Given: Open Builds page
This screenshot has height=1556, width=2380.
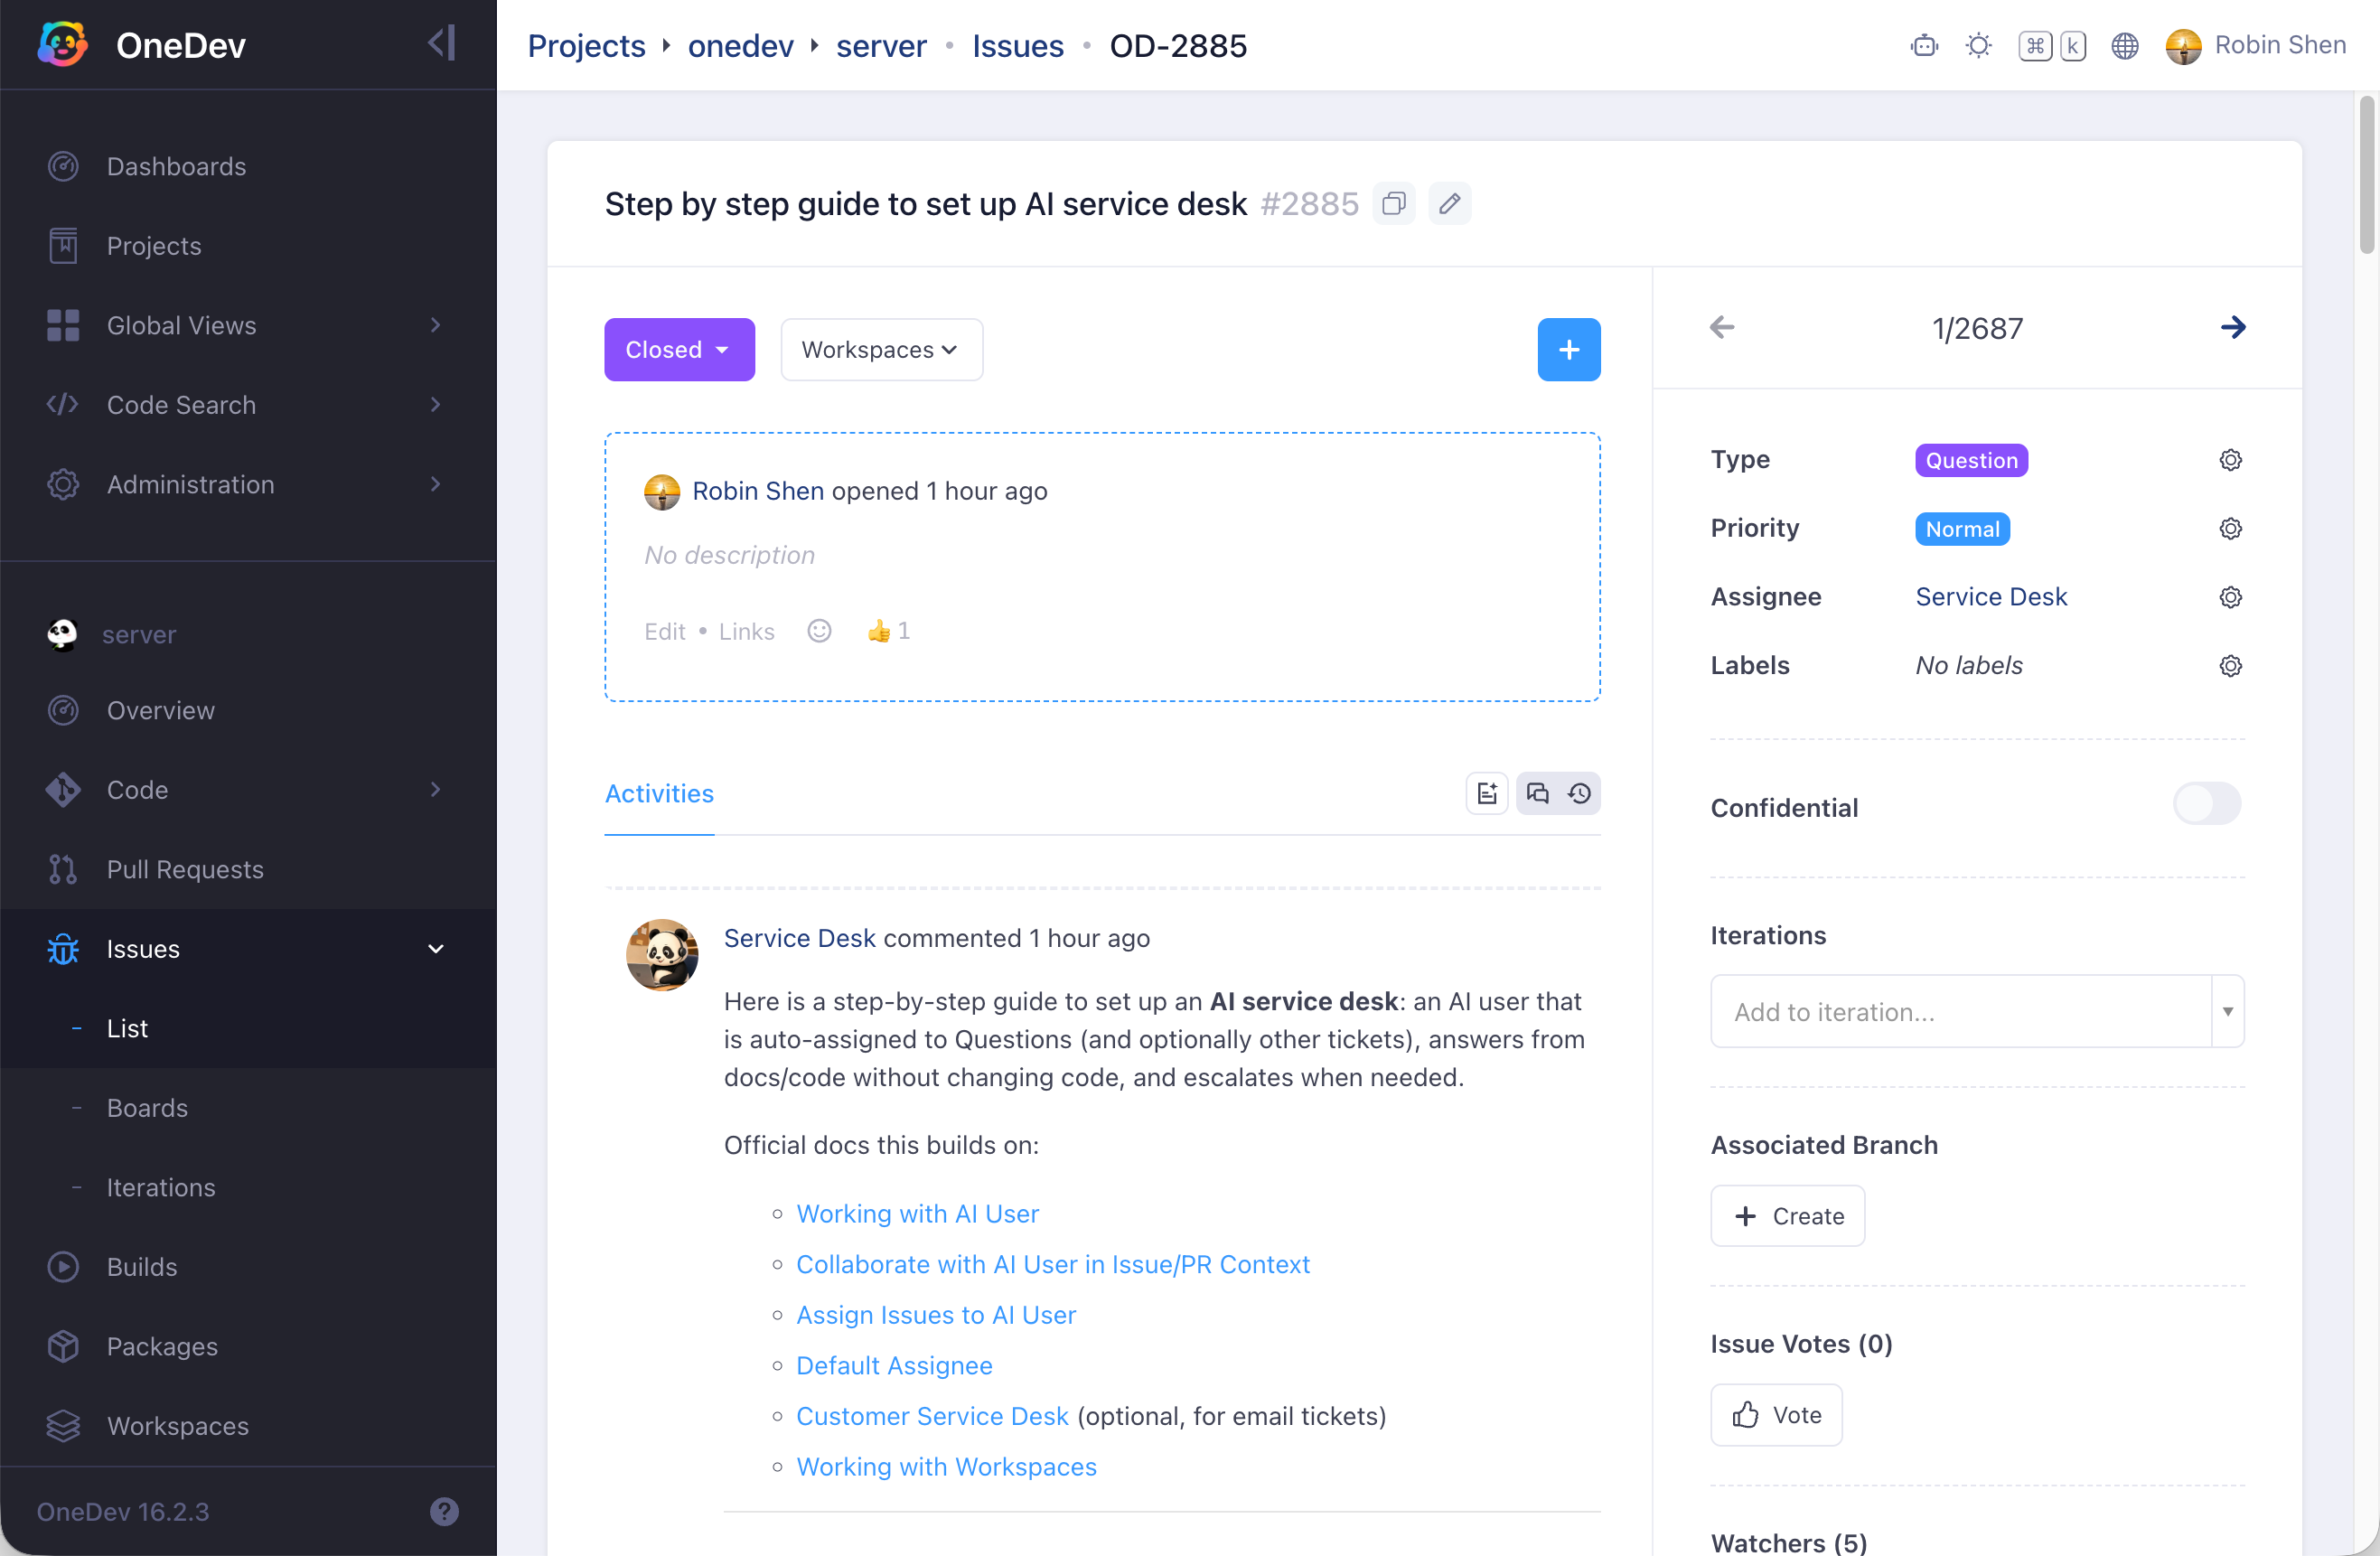Looking at the screenshot, I should (x=248, y=1267).
